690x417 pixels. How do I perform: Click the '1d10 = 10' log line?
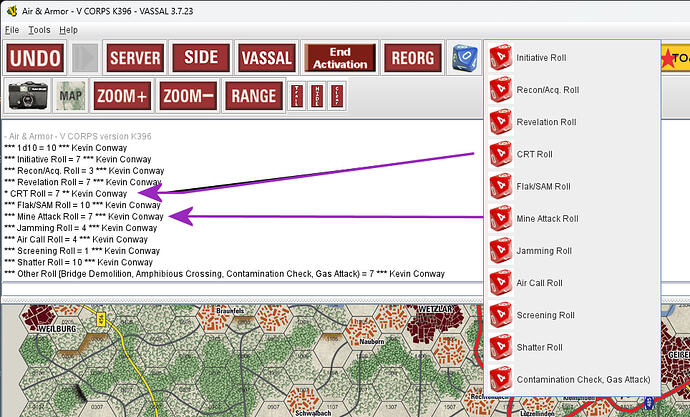point(66,148)
